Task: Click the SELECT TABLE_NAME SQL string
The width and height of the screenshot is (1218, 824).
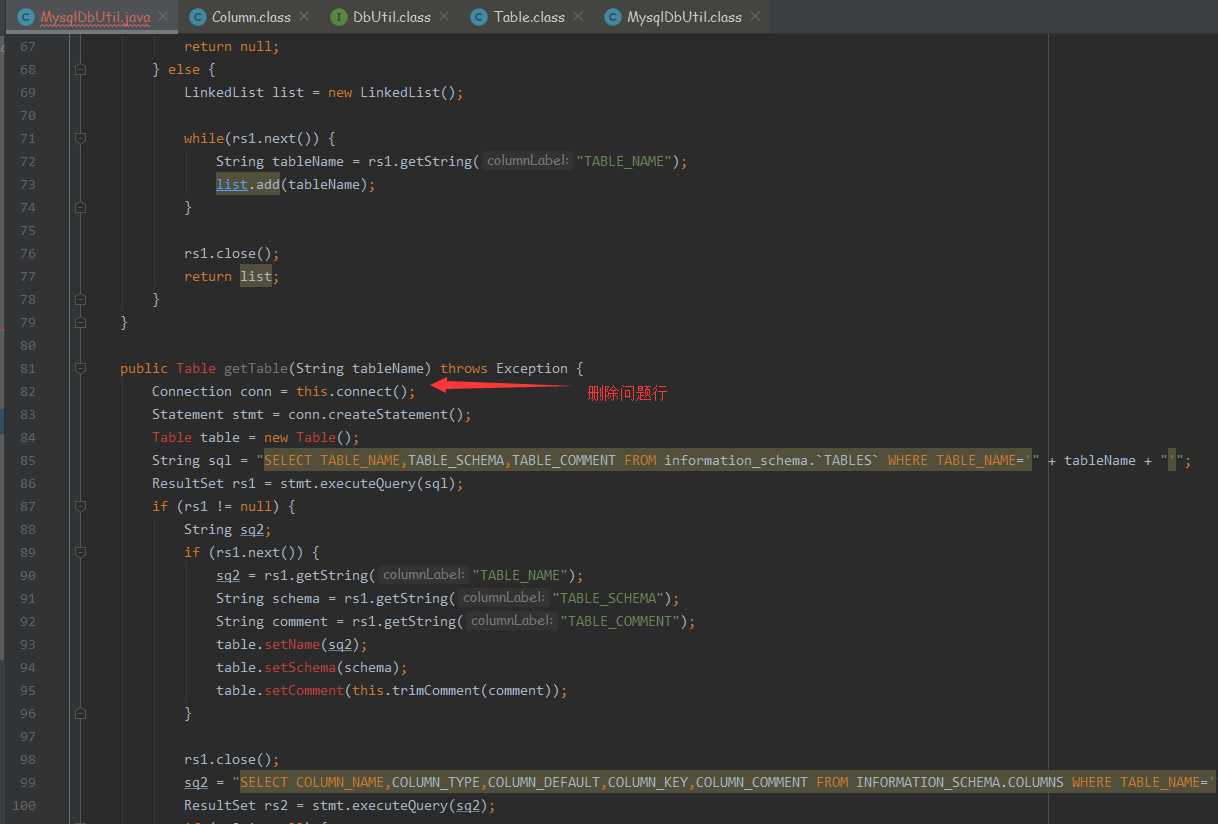Action: coord(648,461)
